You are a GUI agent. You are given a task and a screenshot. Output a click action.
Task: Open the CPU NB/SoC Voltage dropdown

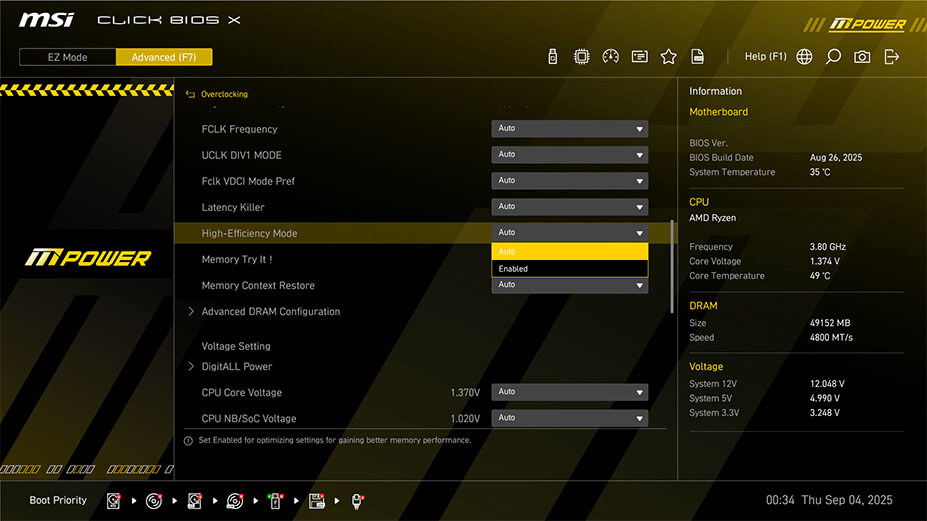click(x=569, y=418)
